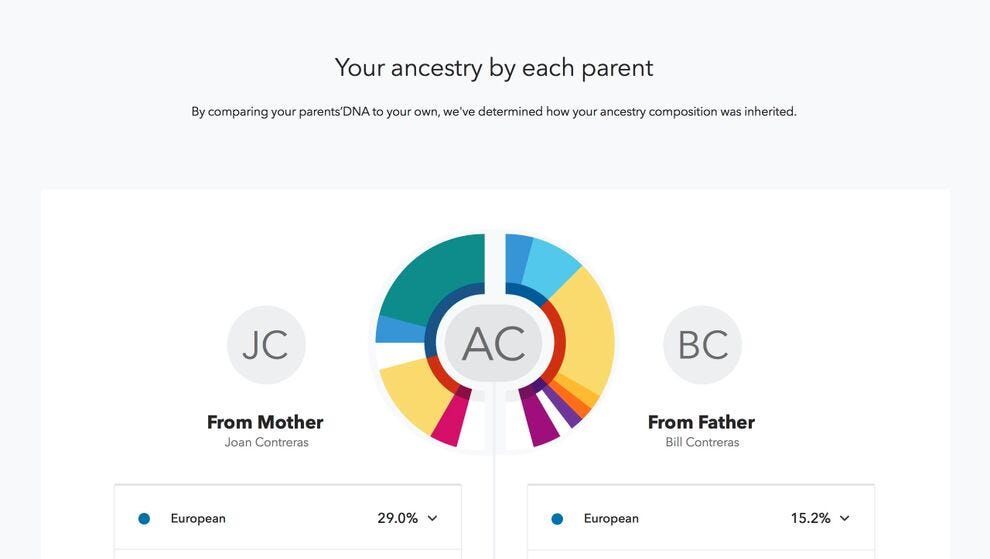
Task: Click the magenta-purple segment on father's side
Action: [x=539, y=419]
